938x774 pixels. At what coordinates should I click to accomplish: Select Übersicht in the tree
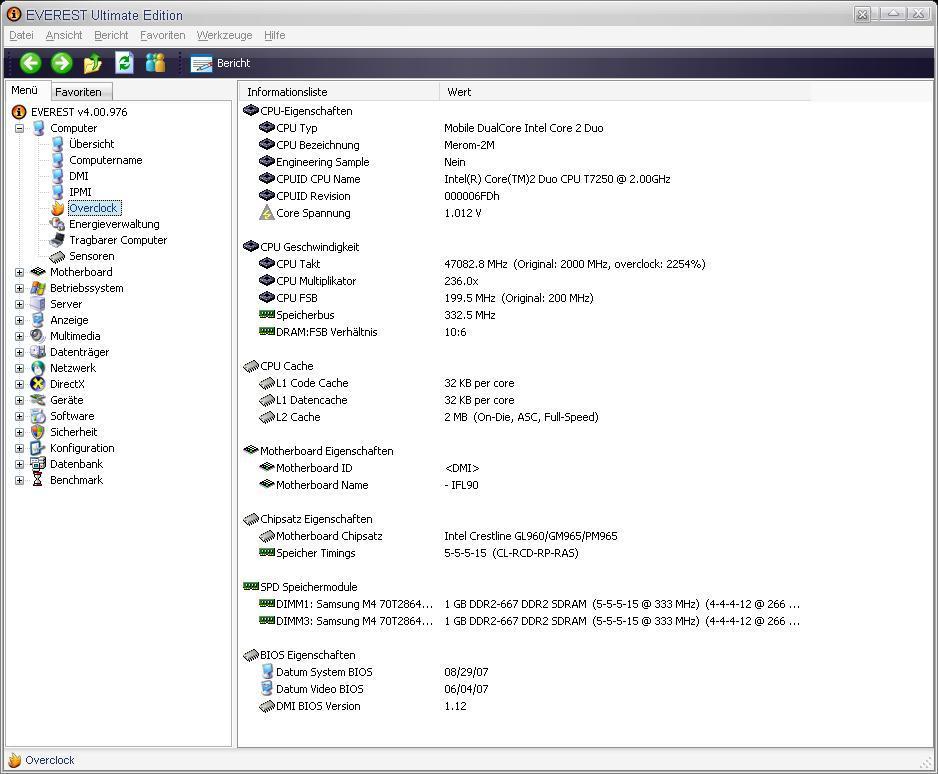click(92, 144)
